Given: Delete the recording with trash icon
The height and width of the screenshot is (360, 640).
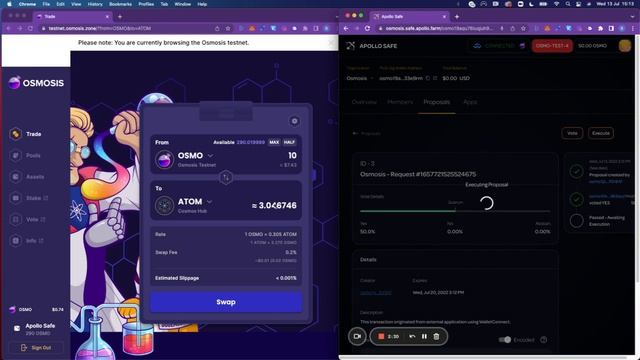Looking at the screenshot, I should coord(436,336).
